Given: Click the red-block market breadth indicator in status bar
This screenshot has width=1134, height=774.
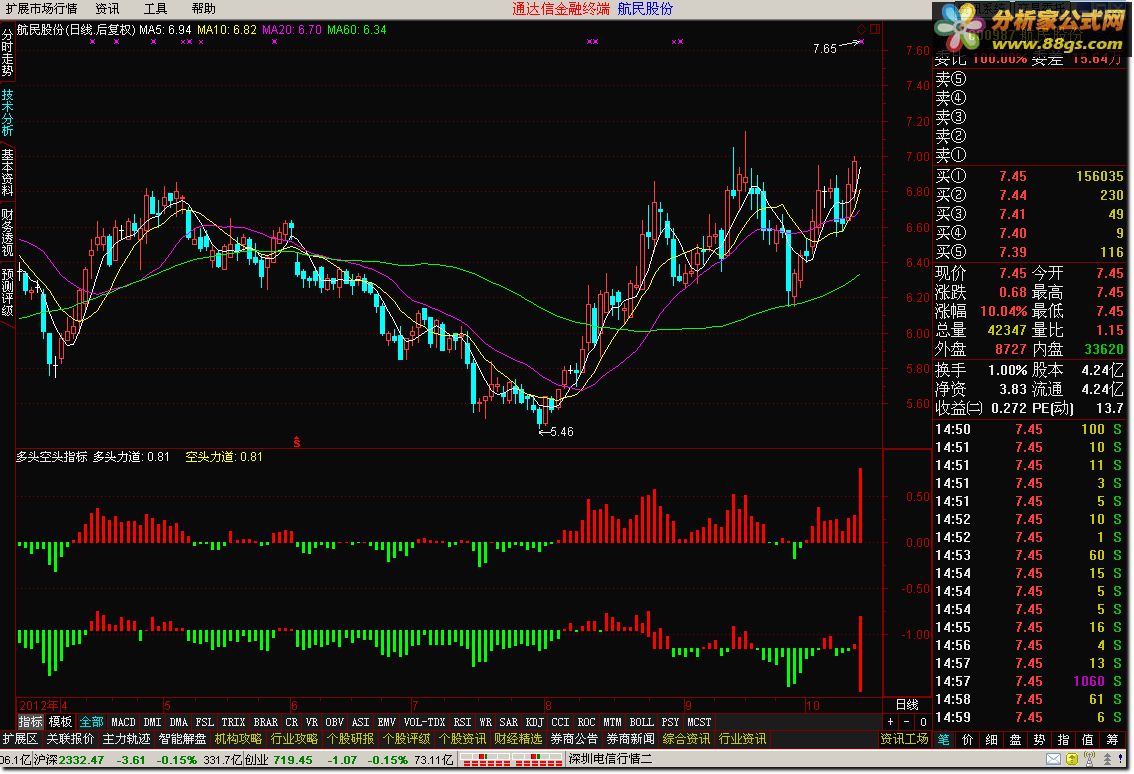Looking at the screenshot, I should pos(512,760).
